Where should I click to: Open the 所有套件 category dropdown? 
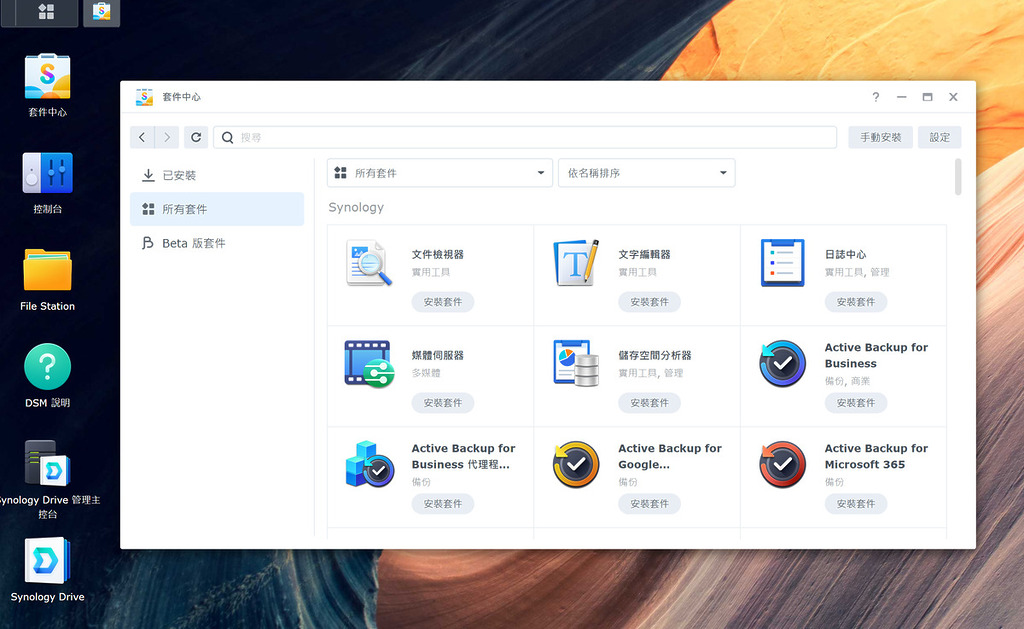coord(440,173)
